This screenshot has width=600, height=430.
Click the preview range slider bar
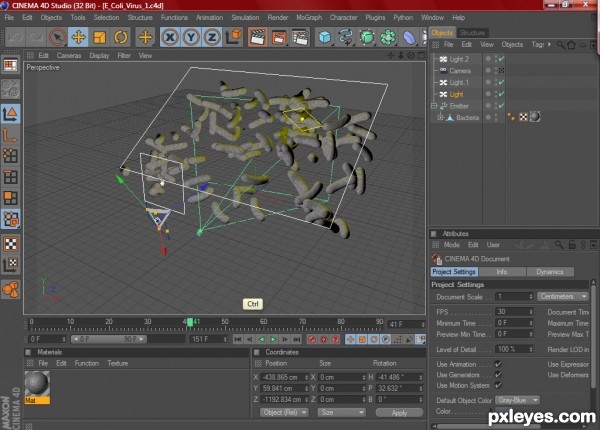109,339
